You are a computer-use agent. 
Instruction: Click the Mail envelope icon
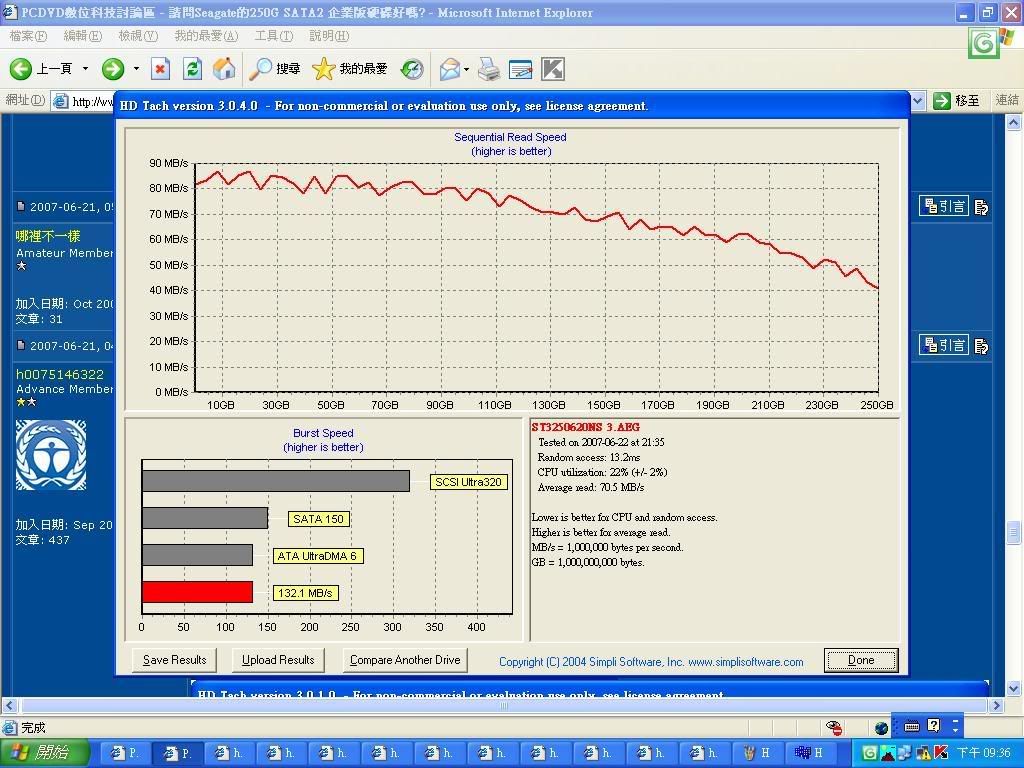[x=450, y=69]
